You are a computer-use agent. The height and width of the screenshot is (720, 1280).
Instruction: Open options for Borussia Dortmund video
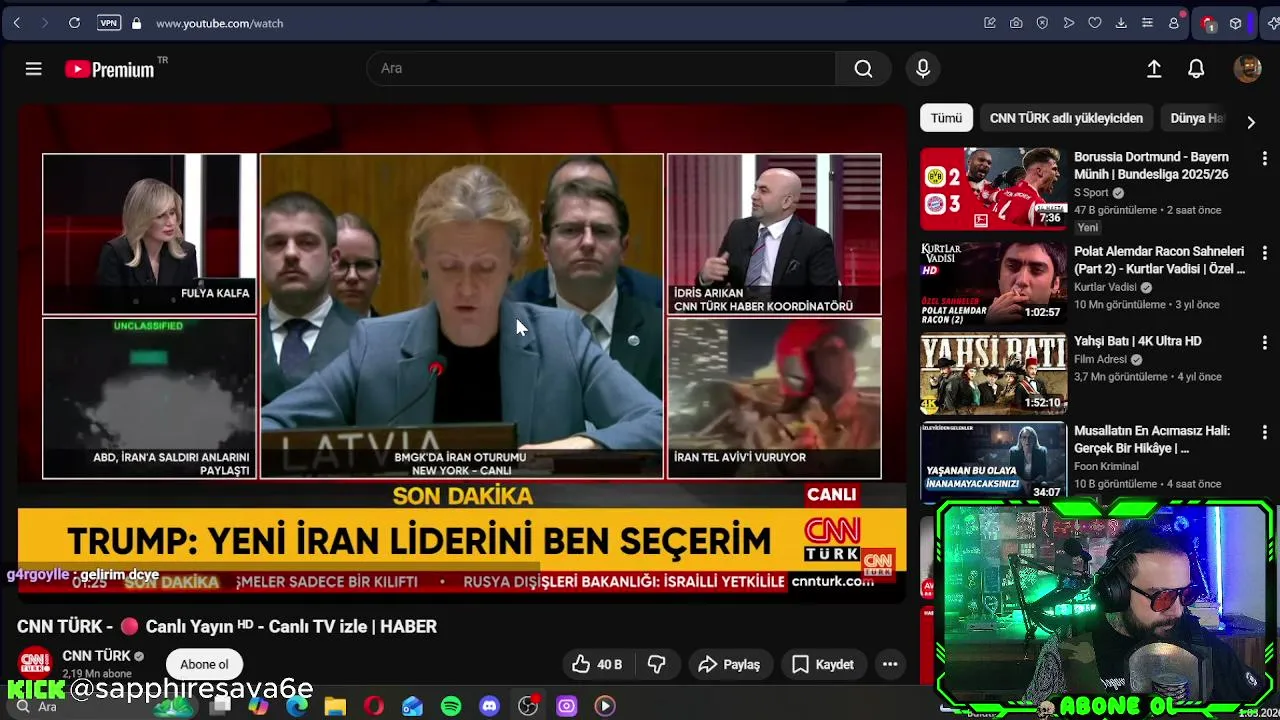[1264, 159]
